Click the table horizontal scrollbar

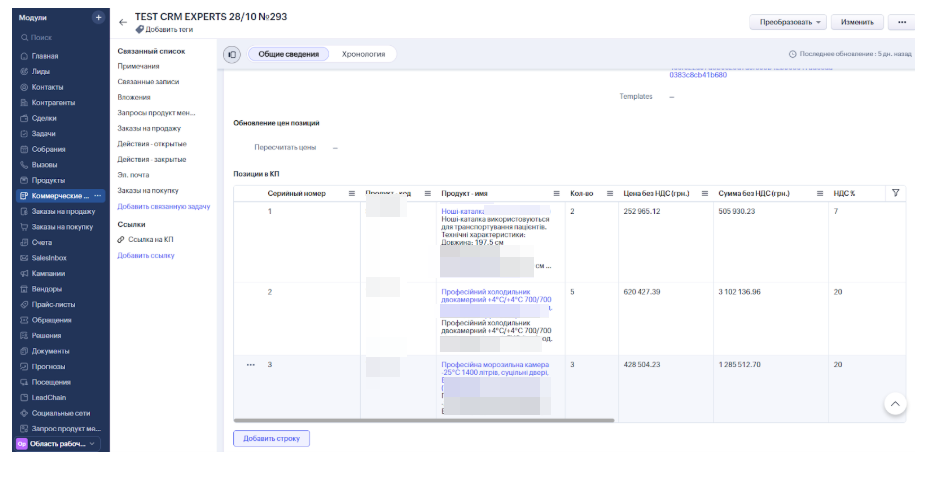(x=424, y=421)
